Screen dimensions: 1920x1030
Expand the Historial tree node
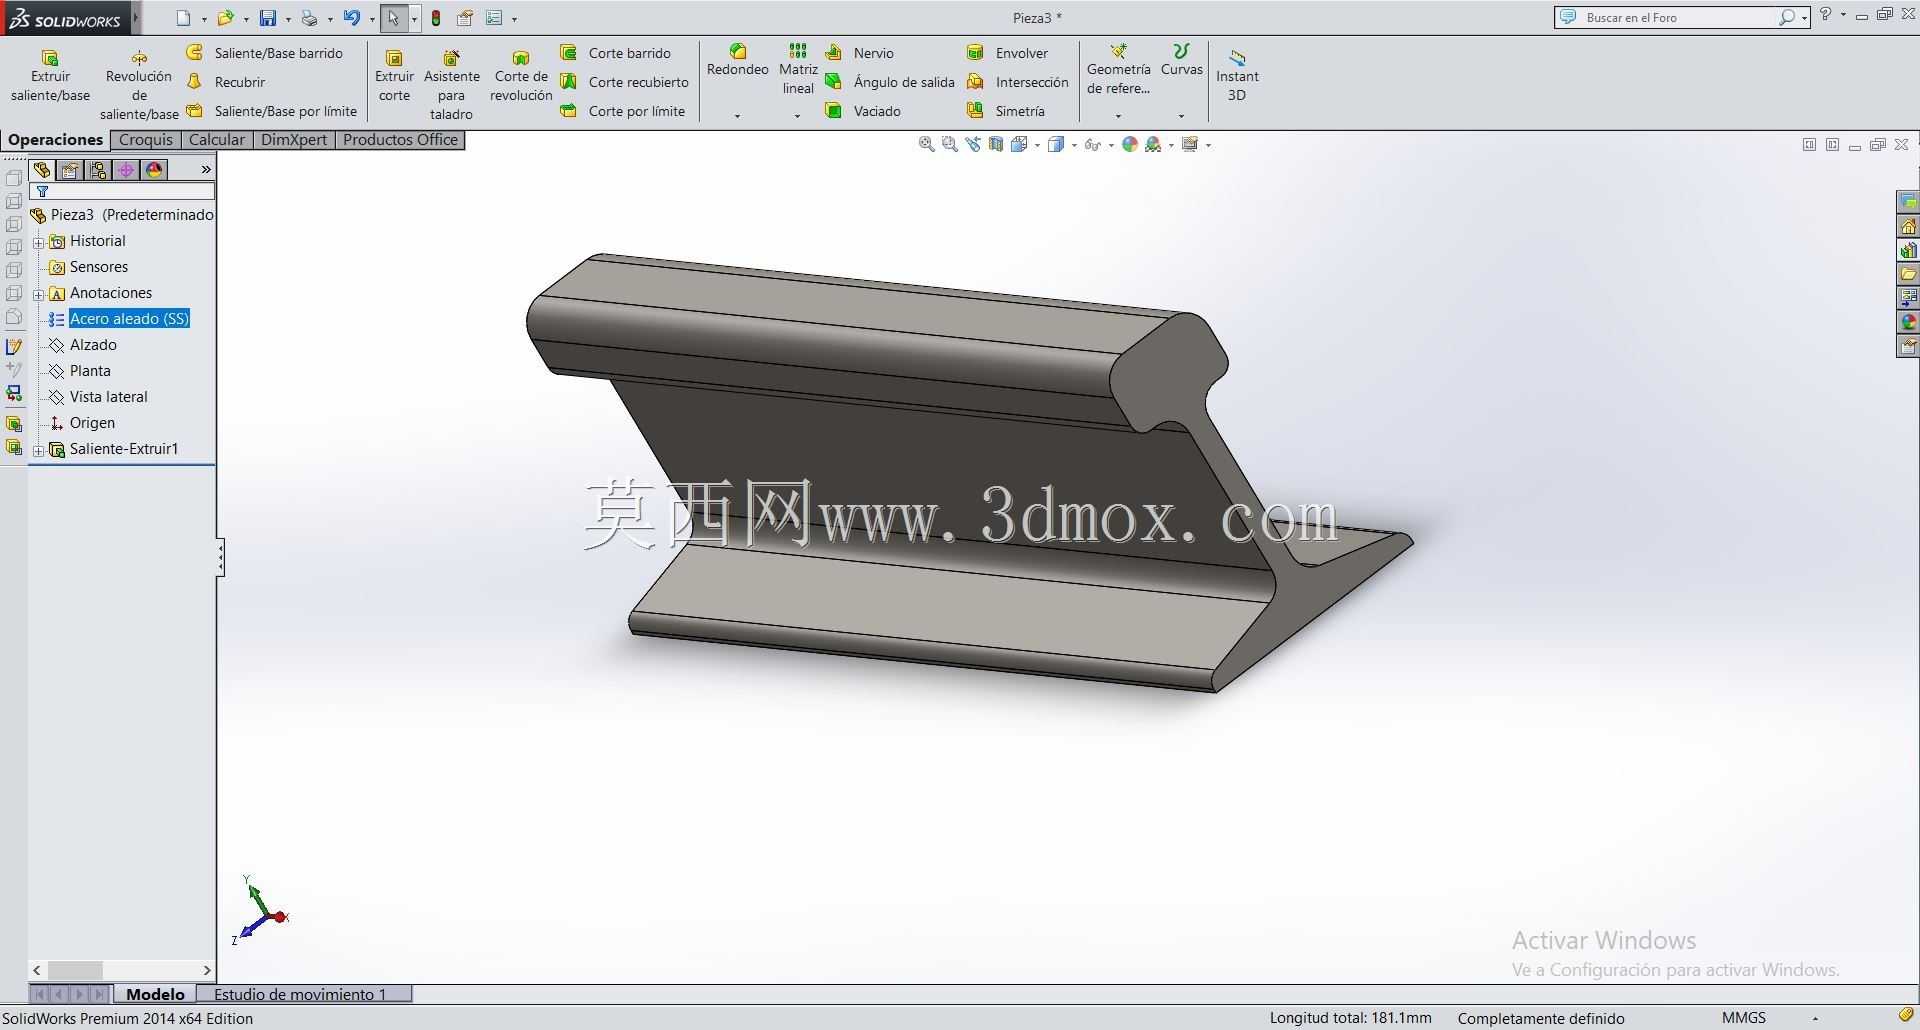point(38,242)
